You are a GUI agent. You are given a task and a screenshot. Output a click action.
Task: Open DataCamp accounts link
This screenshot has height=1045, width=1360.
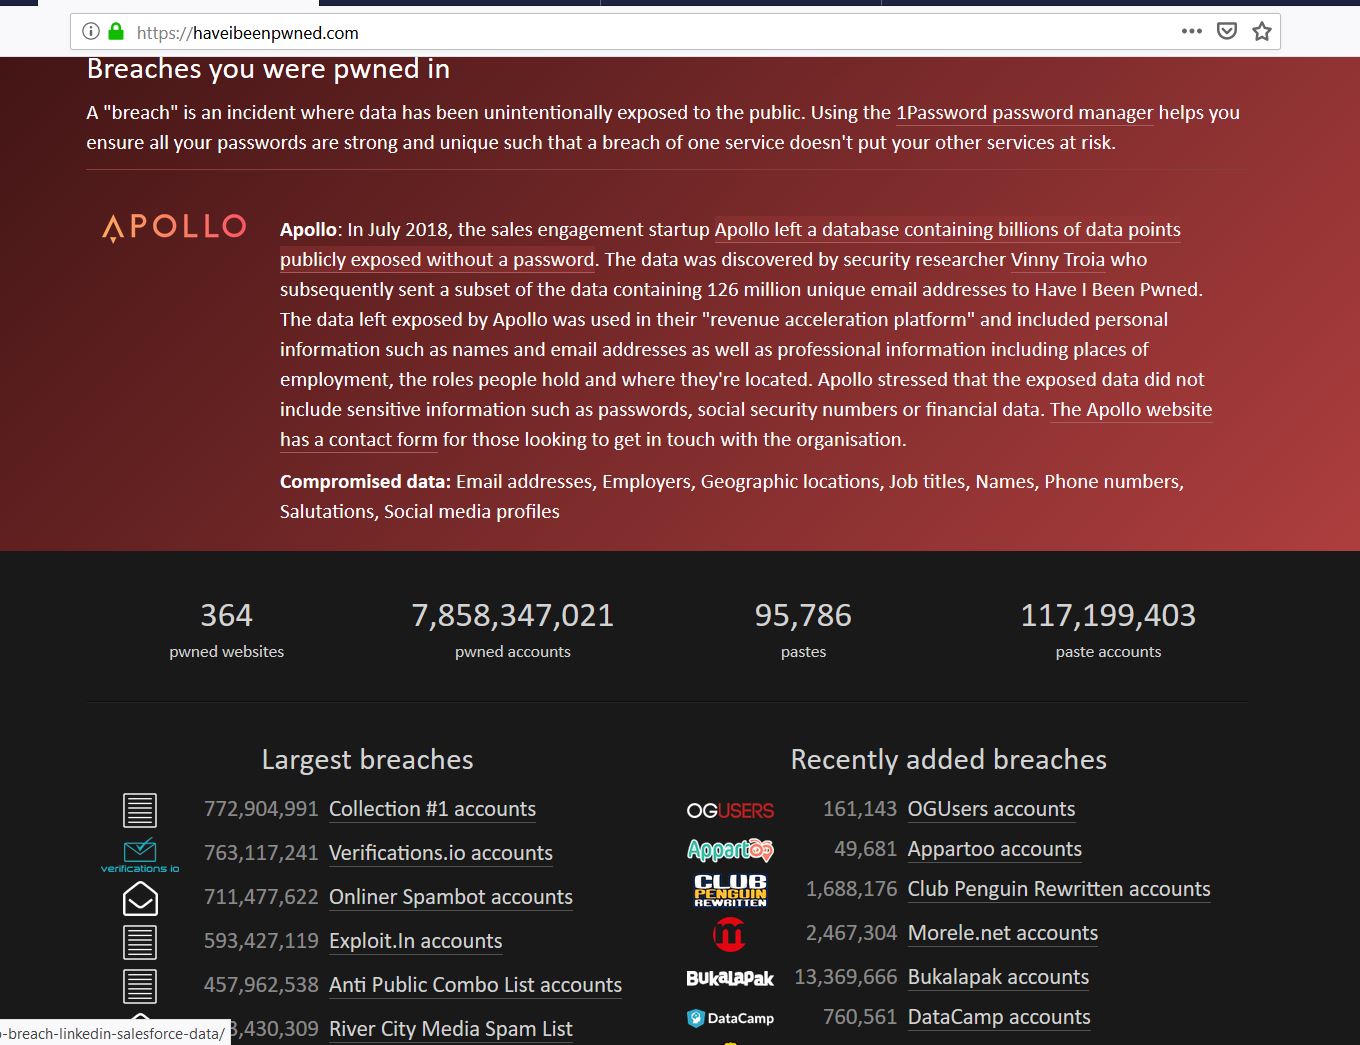999,1017
